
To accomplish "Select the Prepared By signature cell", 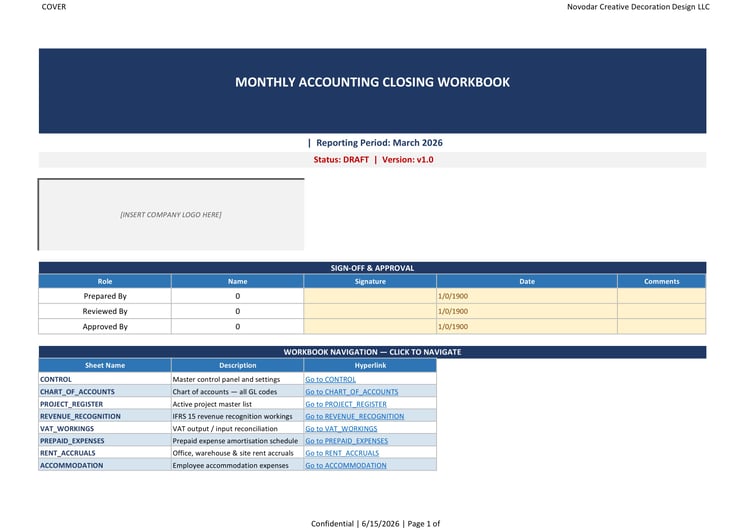I will tap(370, 296).
